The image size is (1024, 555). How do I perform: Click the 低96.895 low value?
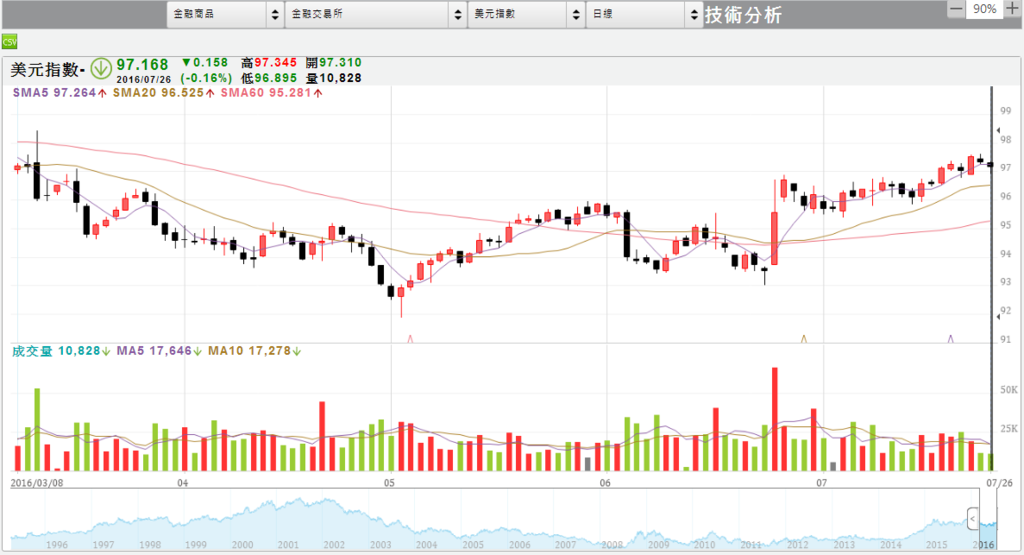(268, 78)
